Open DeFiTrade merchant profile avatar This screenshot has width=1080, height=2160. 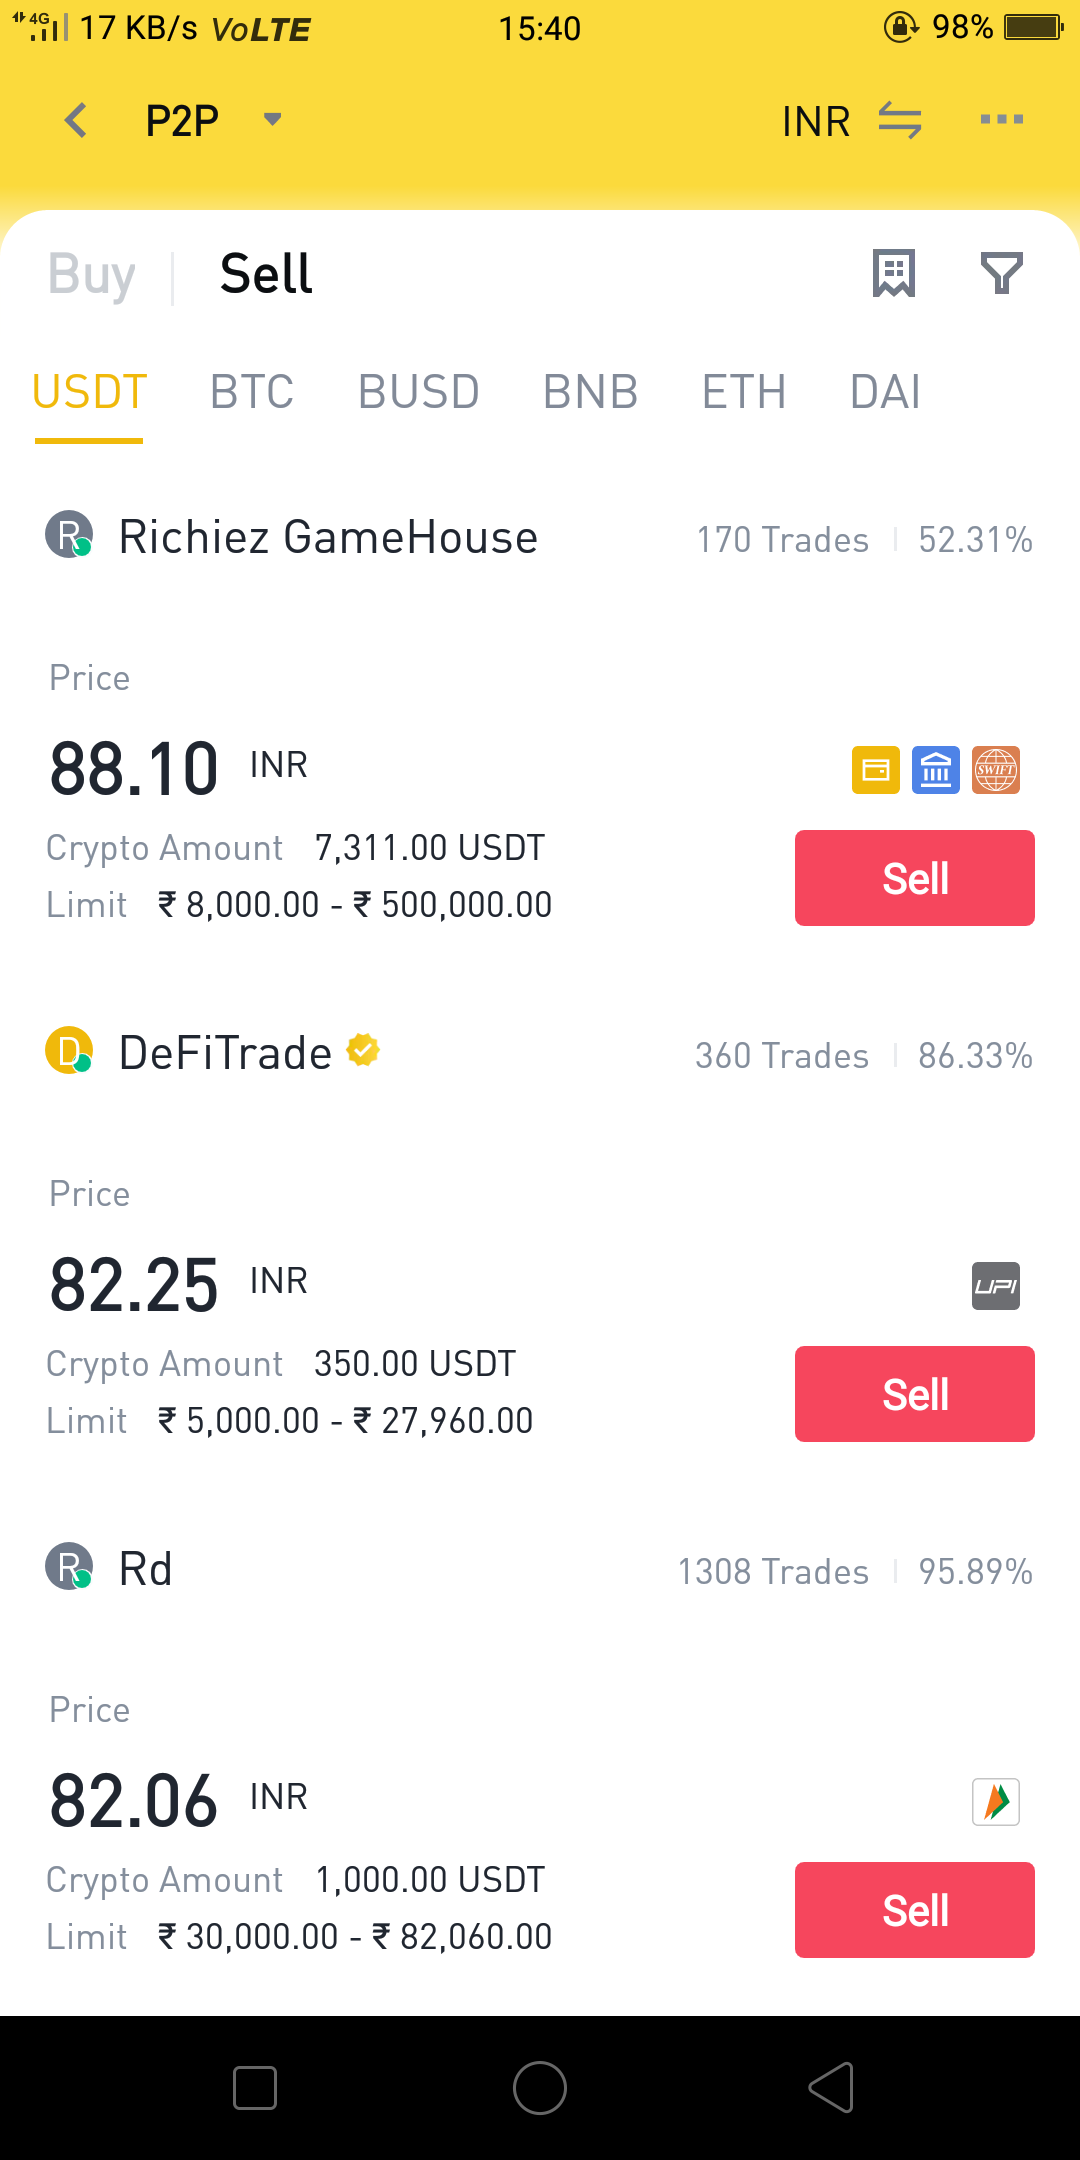69,1051
